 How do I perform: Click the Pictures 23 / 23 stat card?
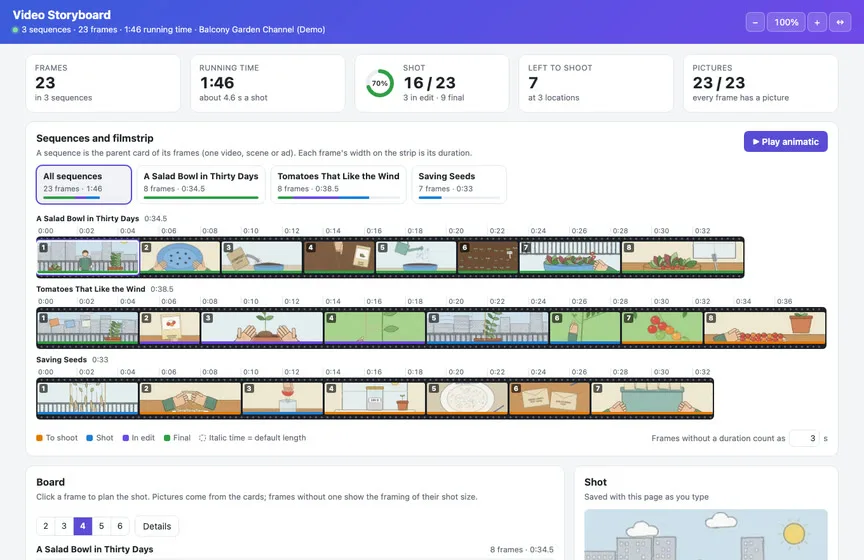[x=760, y=83]
